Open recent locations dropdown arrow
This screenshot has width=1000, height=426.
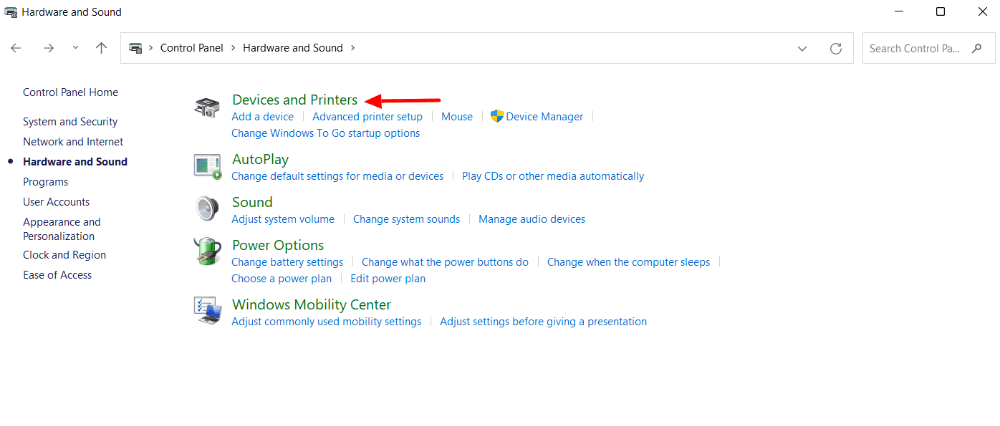point(75,48)
